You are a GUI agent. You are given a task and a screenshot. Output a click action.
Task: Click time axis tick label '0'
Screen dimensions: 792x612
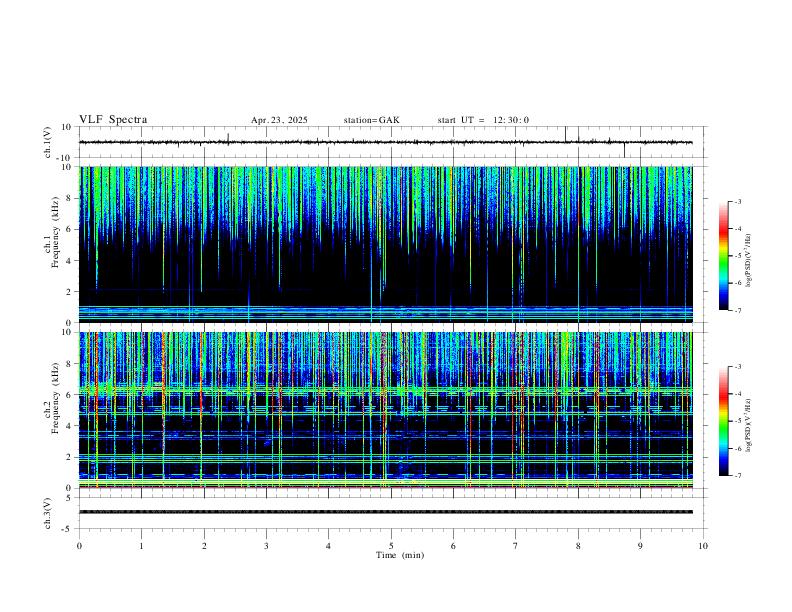(x=79, y=546)
